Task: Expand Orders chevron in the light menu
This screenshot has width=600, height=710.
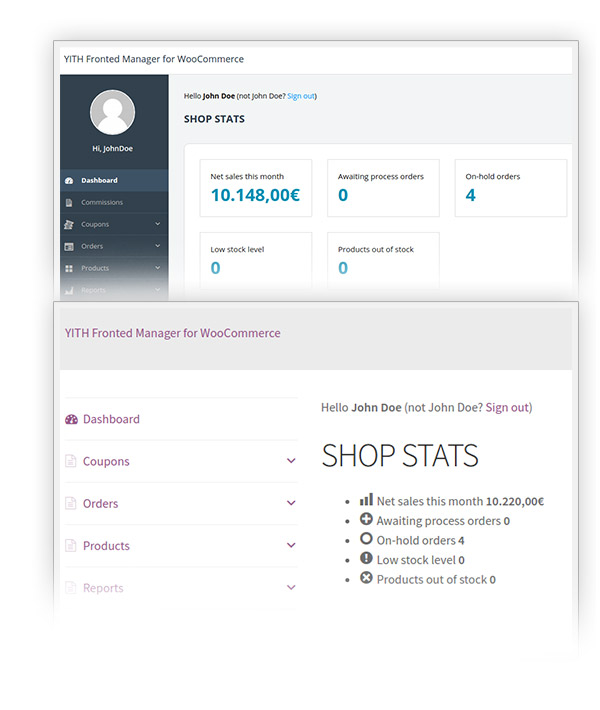Action: 291,504
